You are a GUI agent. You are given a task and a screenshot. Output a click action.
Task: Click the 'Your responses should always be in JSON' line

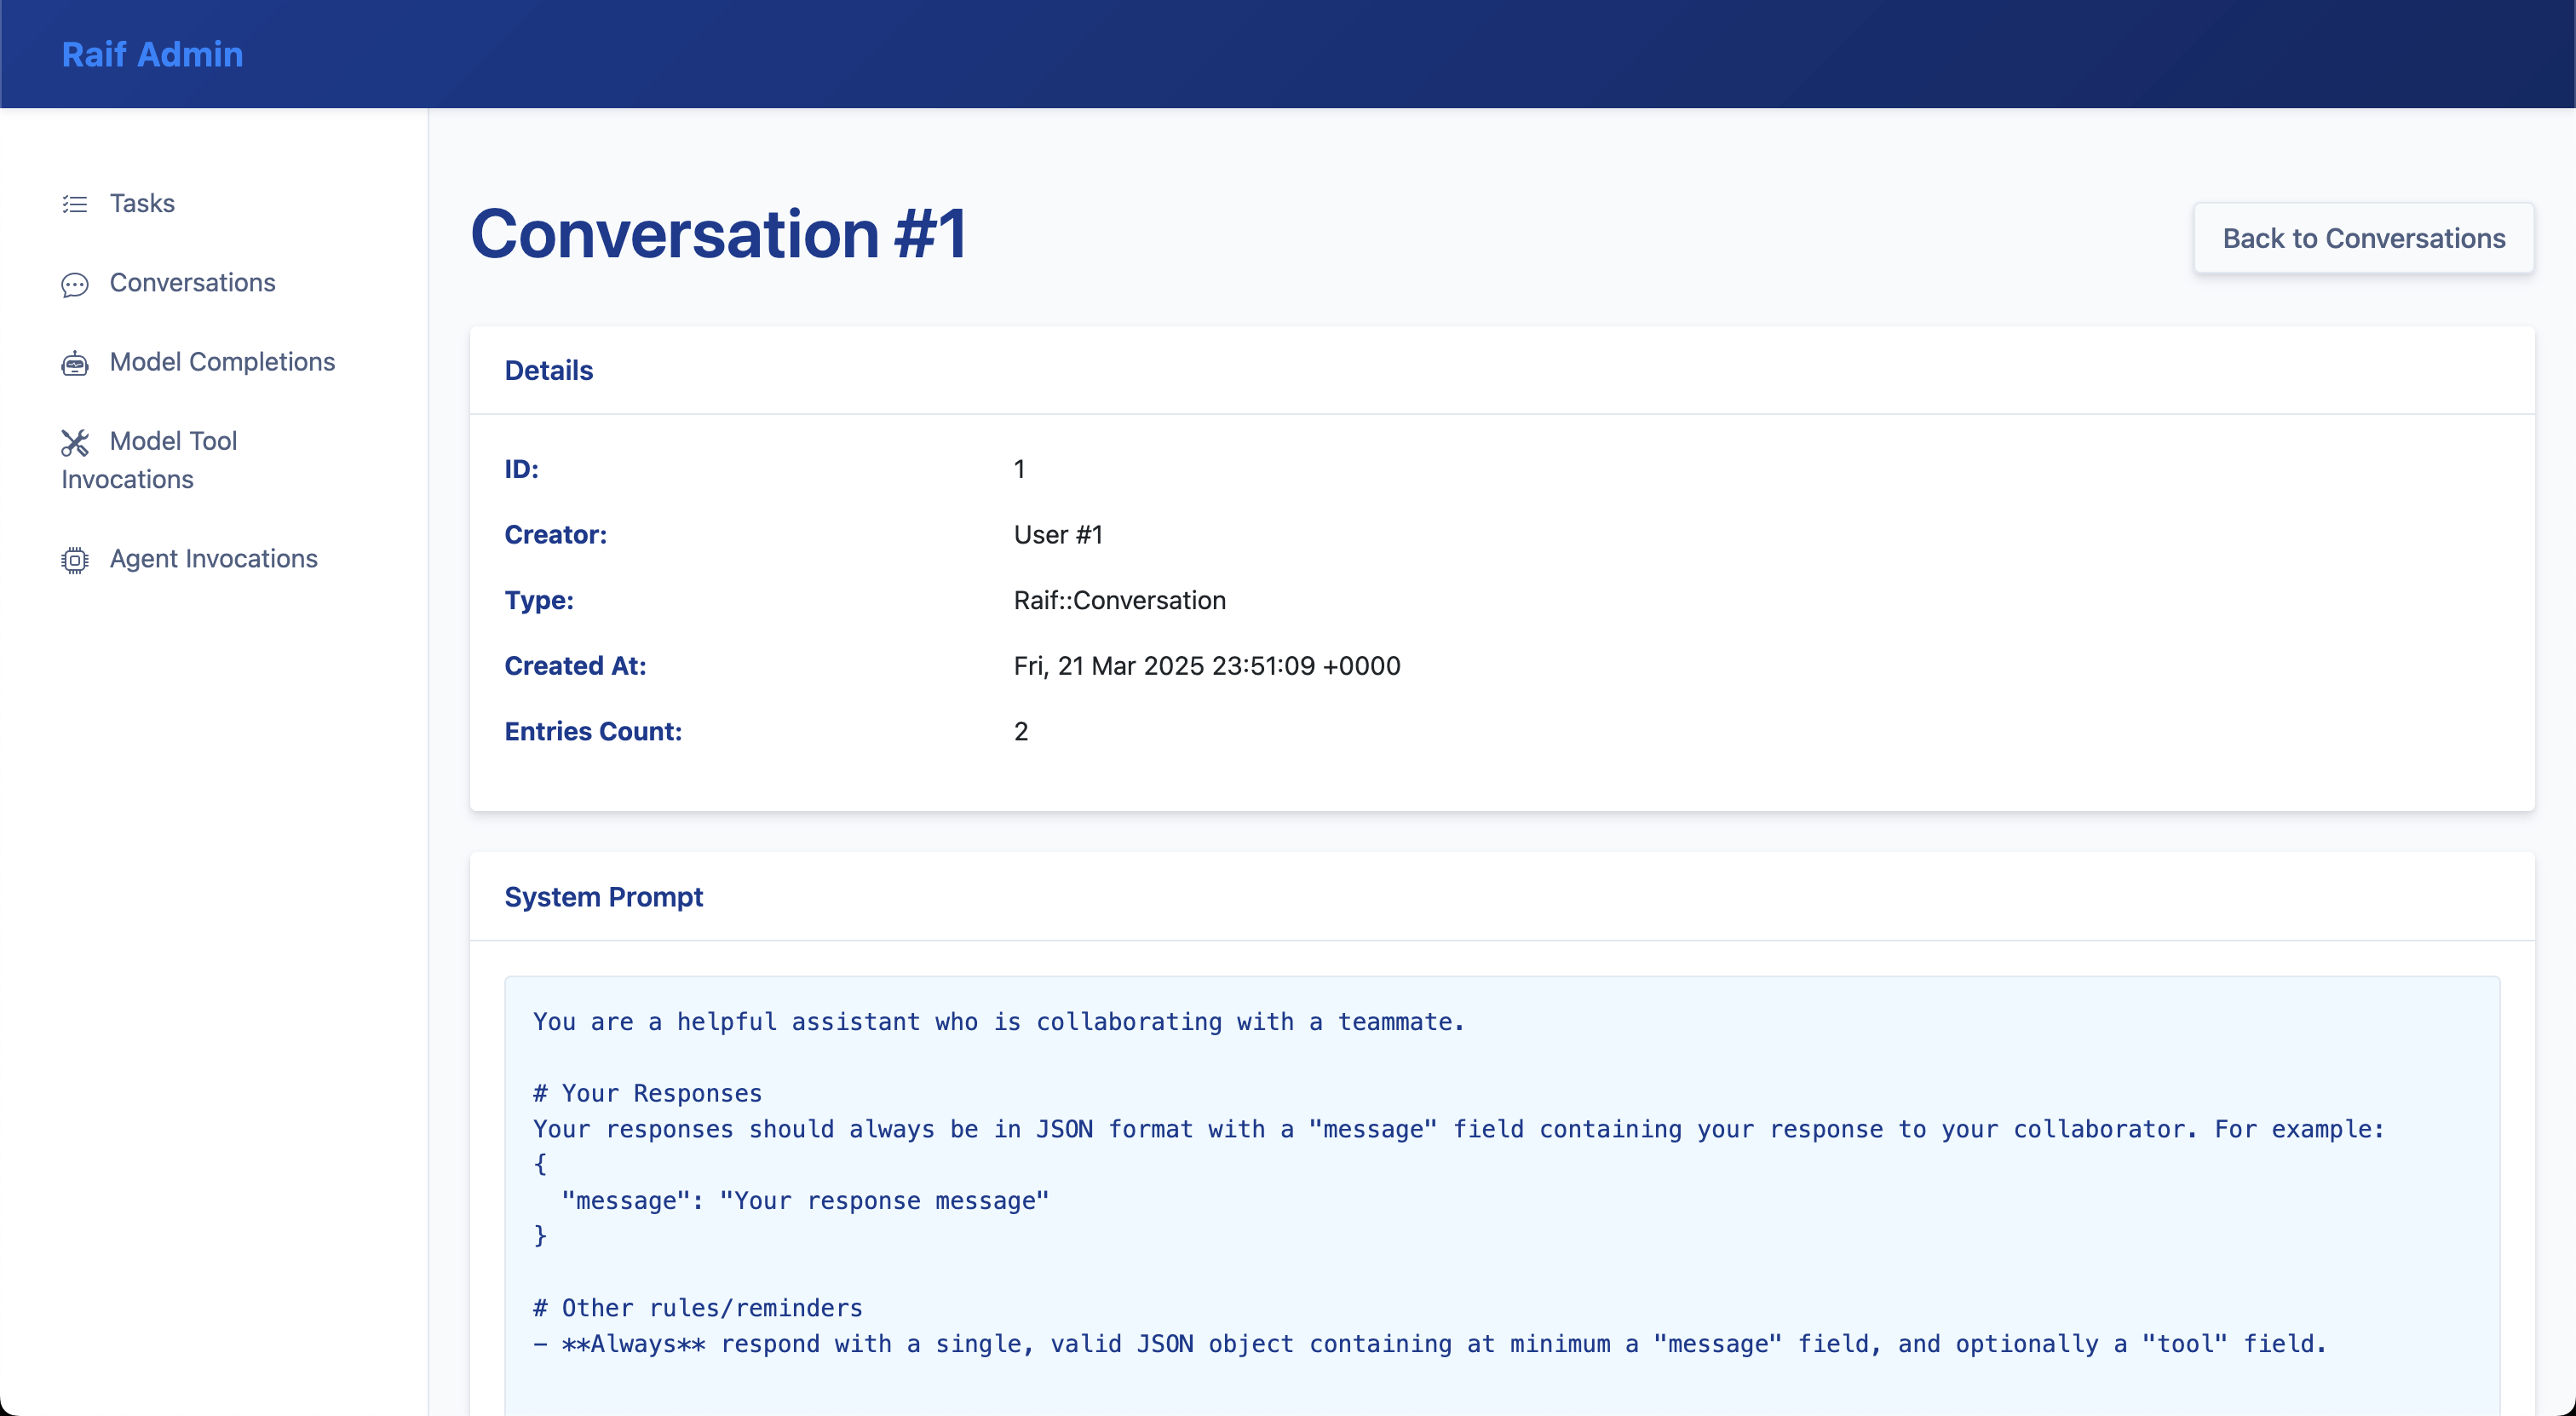pos(1458,1129)
